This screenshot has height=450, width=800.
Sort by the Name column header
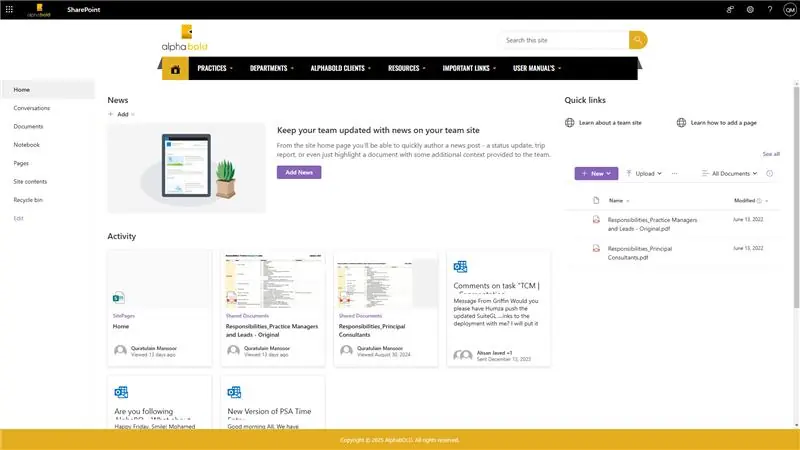619,201
